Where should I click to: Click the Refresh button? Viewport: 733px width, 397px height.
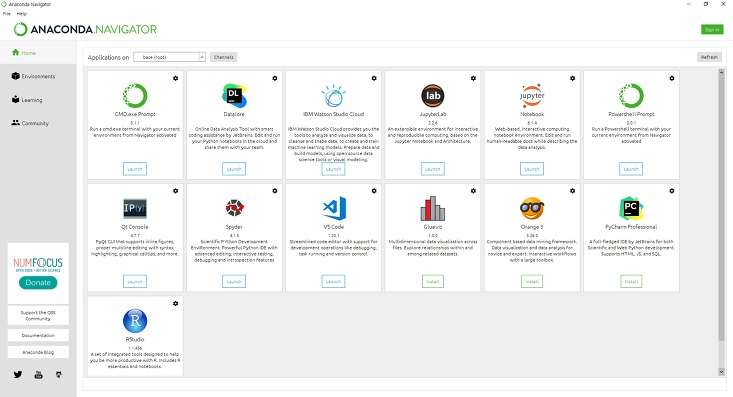click(709, 57)
